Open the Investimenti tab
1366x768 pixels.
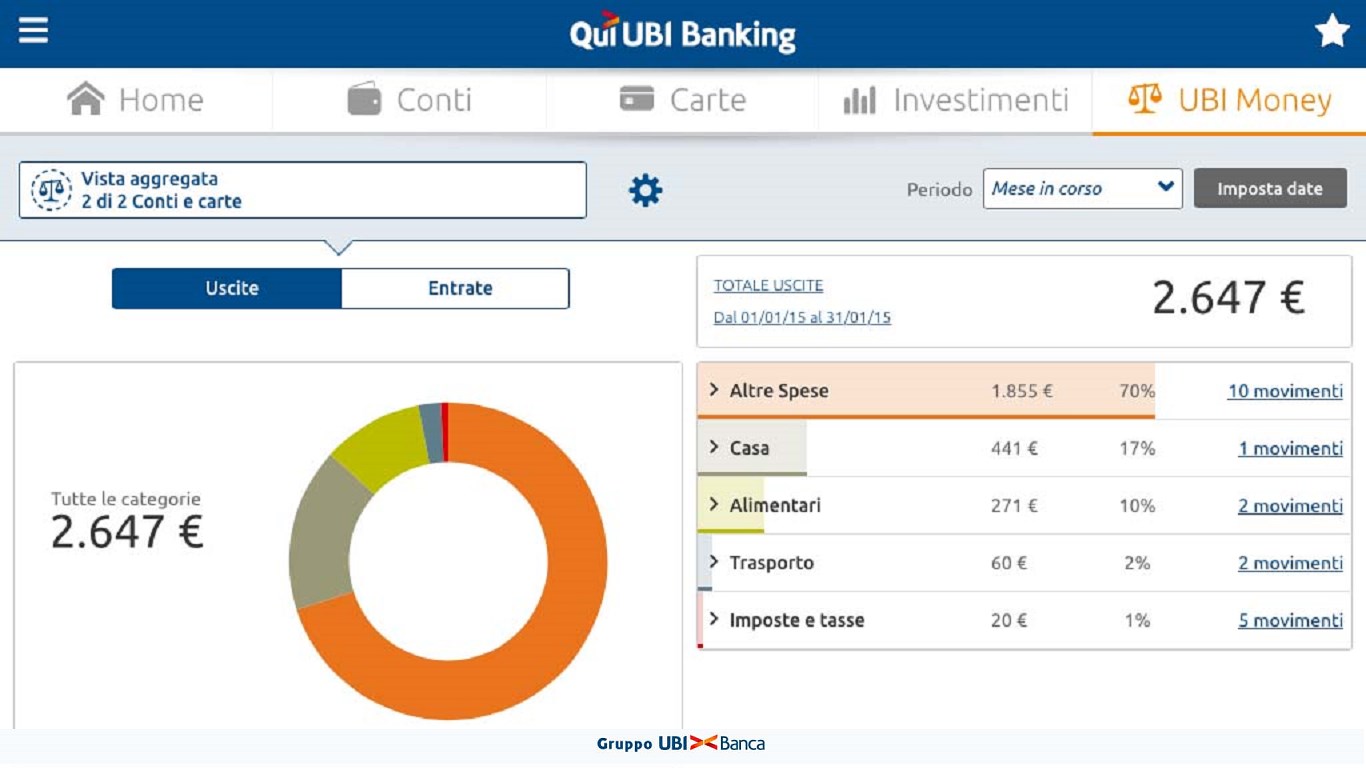tap(956, 100)
